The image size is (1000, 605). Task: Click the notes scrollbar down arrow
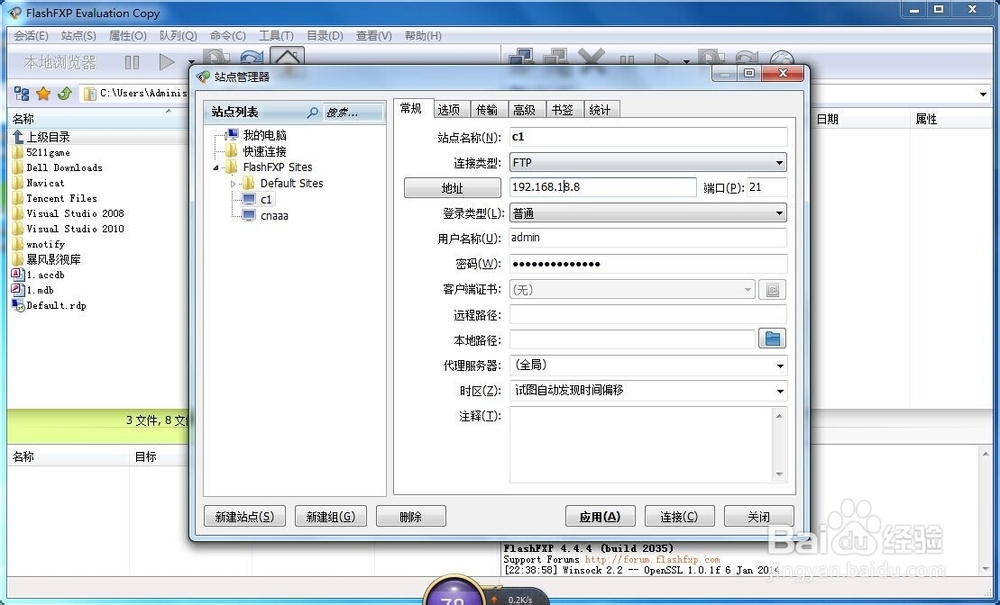tap(779, 474)
